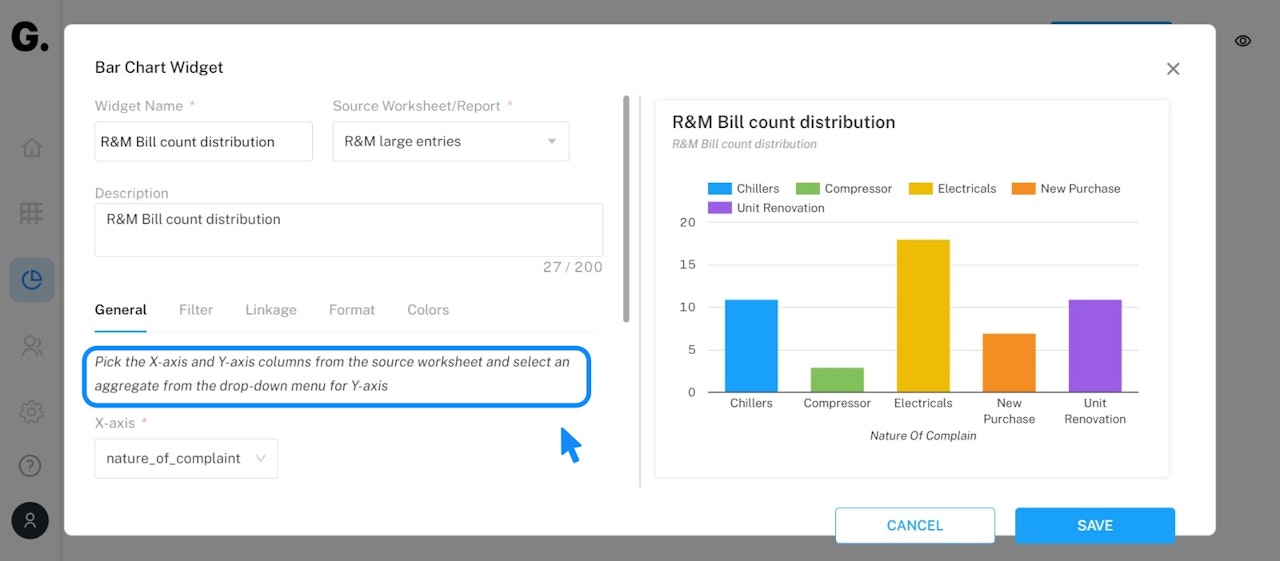Click the Electricals yellow legend swatch
Image resolution: width=1280 pixels, height=561 pixels.
click(x=920, y=189)
